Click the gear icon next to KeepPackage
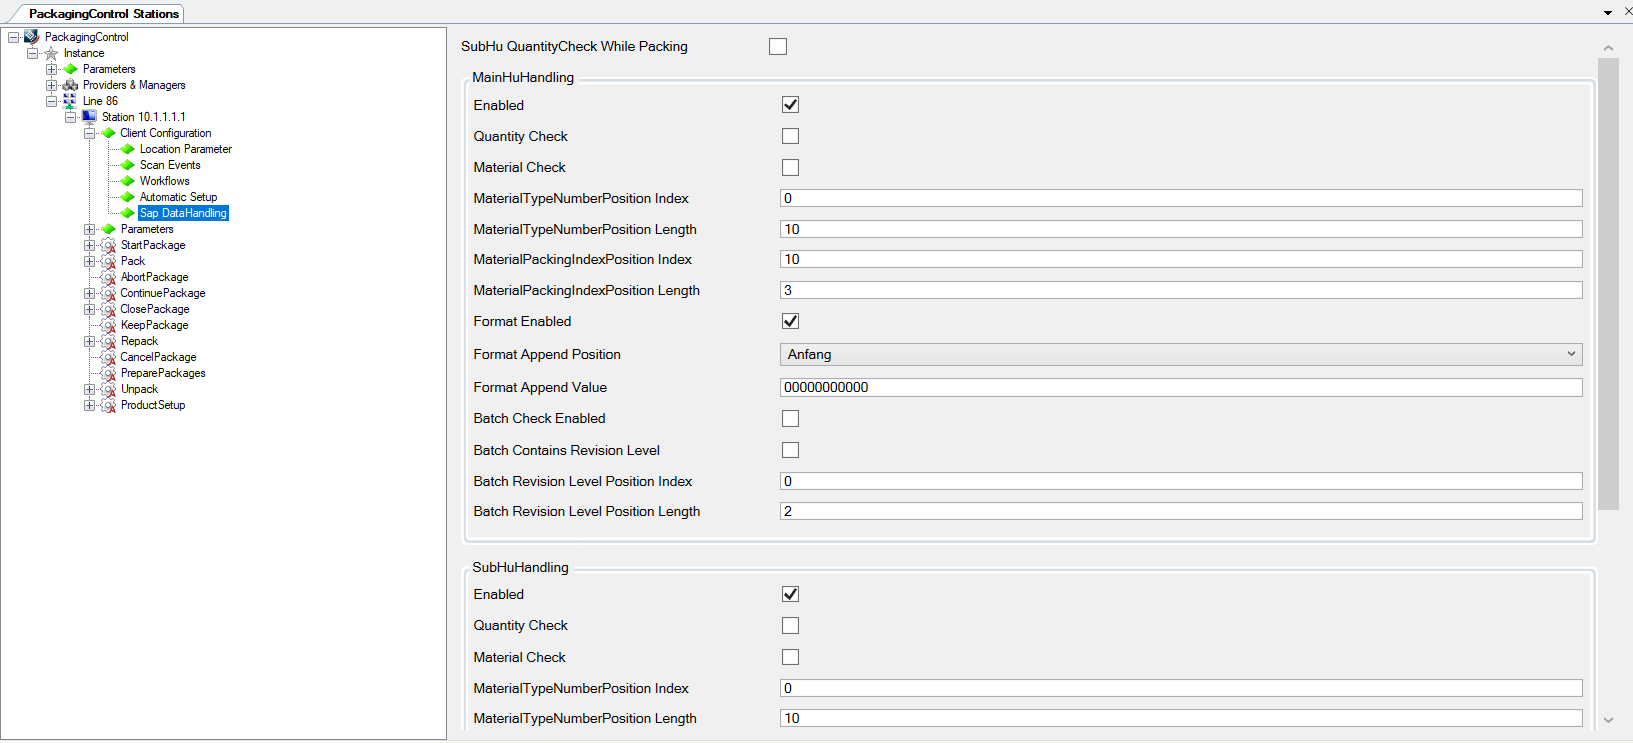The image size is (1633, 743). (x=108, y=325)
